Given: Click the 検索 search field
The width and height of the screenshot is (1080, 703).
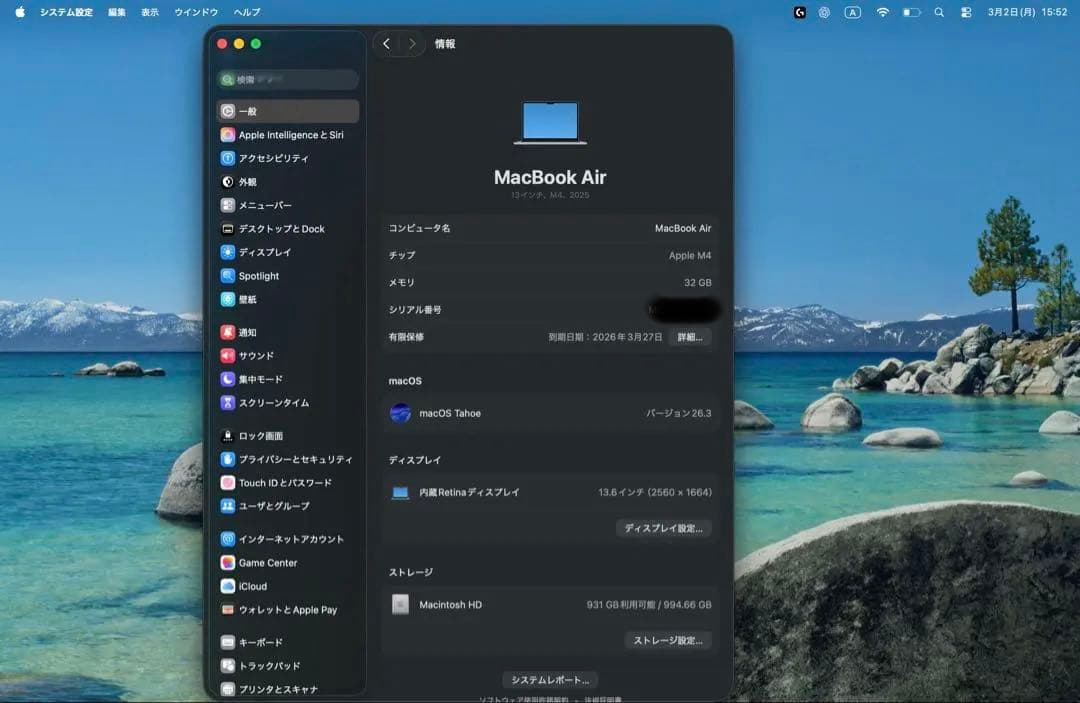Looking at the screenshot, I should point(287,78).
